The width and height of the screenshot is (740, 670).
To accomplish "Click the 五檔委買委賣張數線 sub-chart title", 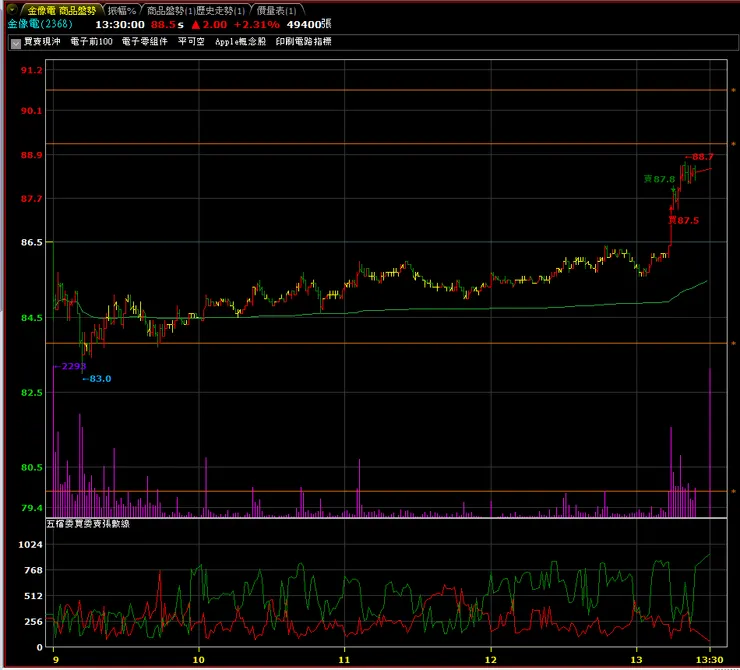I will coord(88,524).
